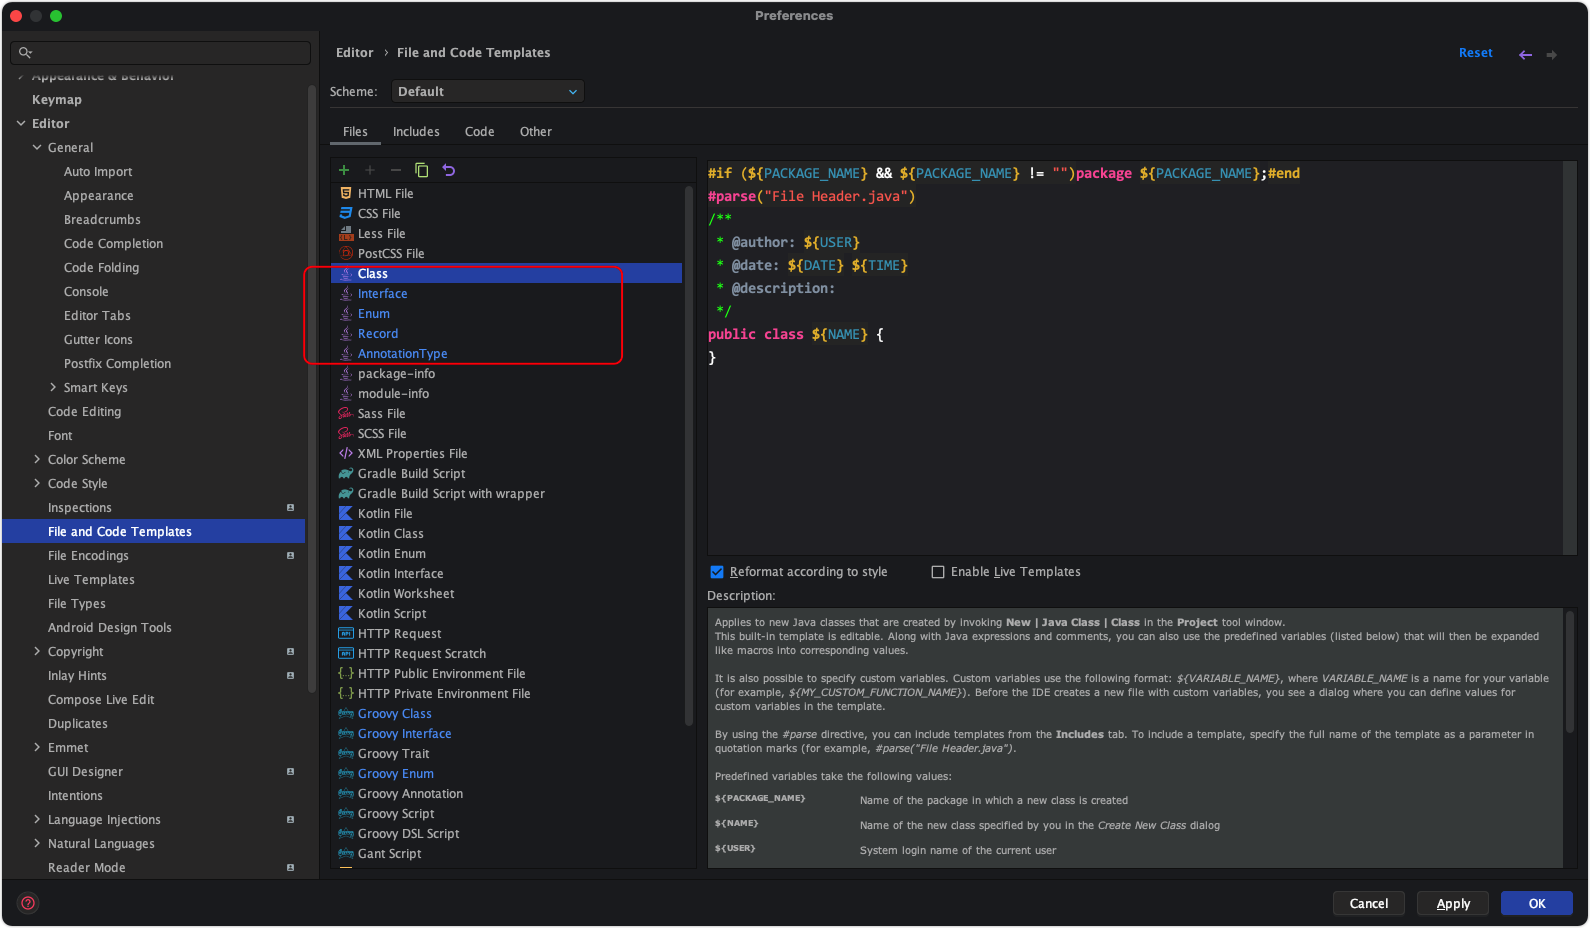Click the OK button
The height and width of the screenshot is (928, 1590).
1537,903
